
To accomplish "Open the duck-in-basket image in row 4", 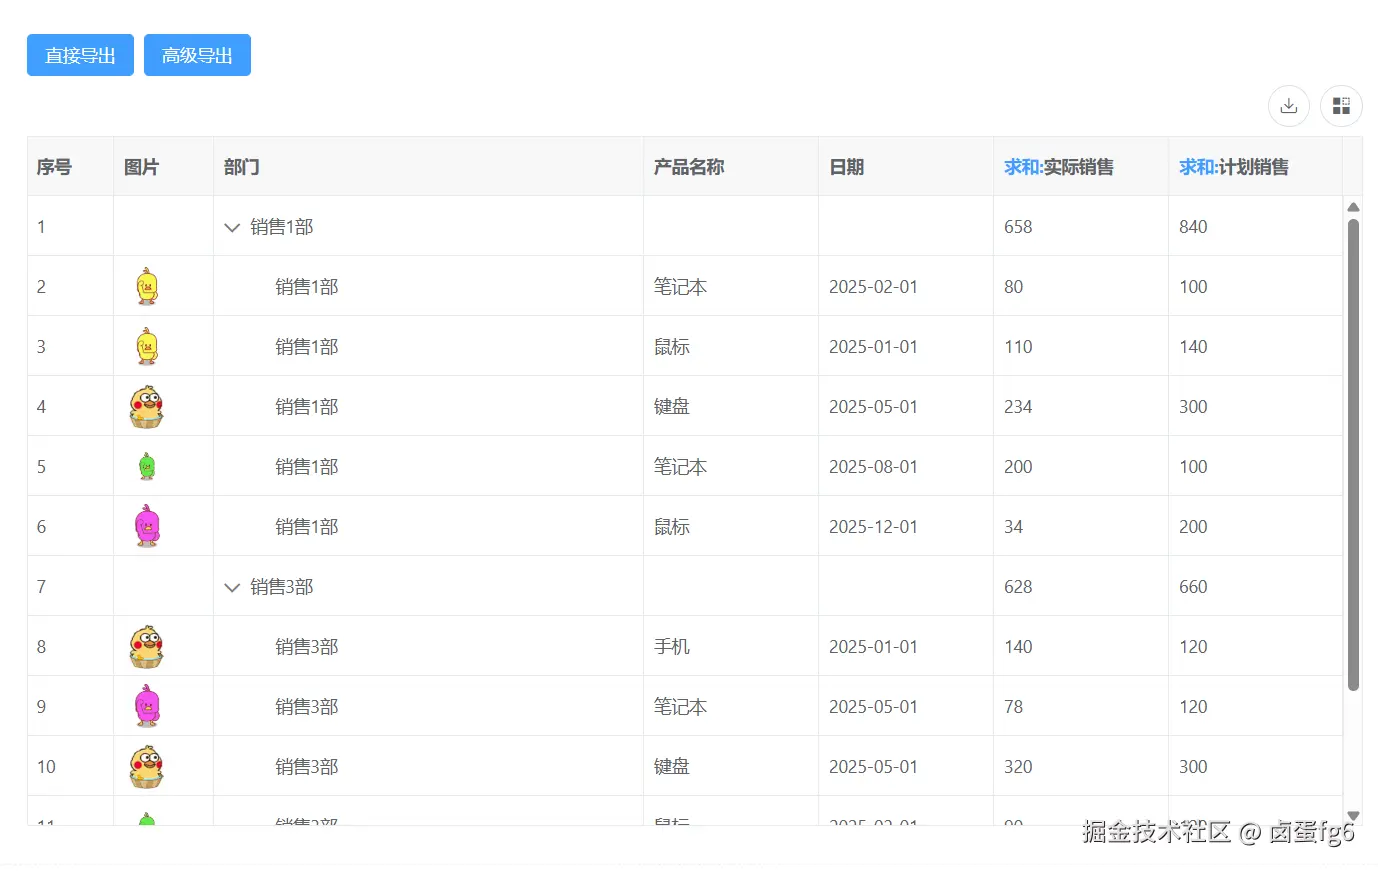I will tap(147, 406).
